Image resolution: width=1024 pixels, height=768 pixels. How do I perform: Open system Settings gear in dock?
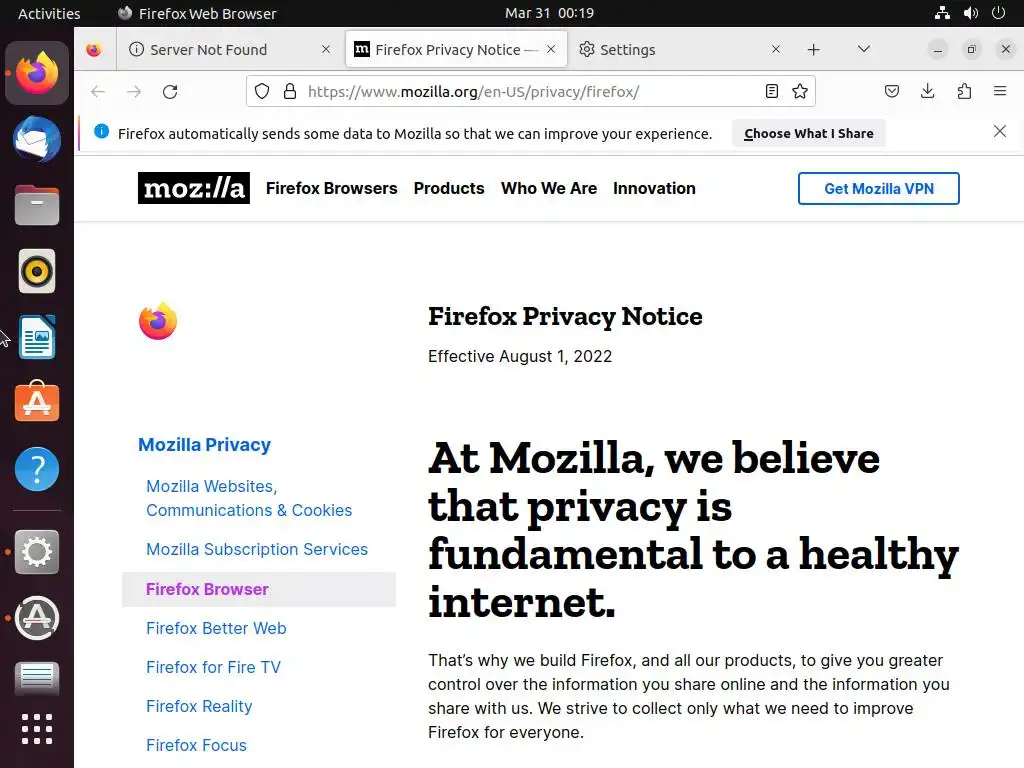click(x=37, y=552)
